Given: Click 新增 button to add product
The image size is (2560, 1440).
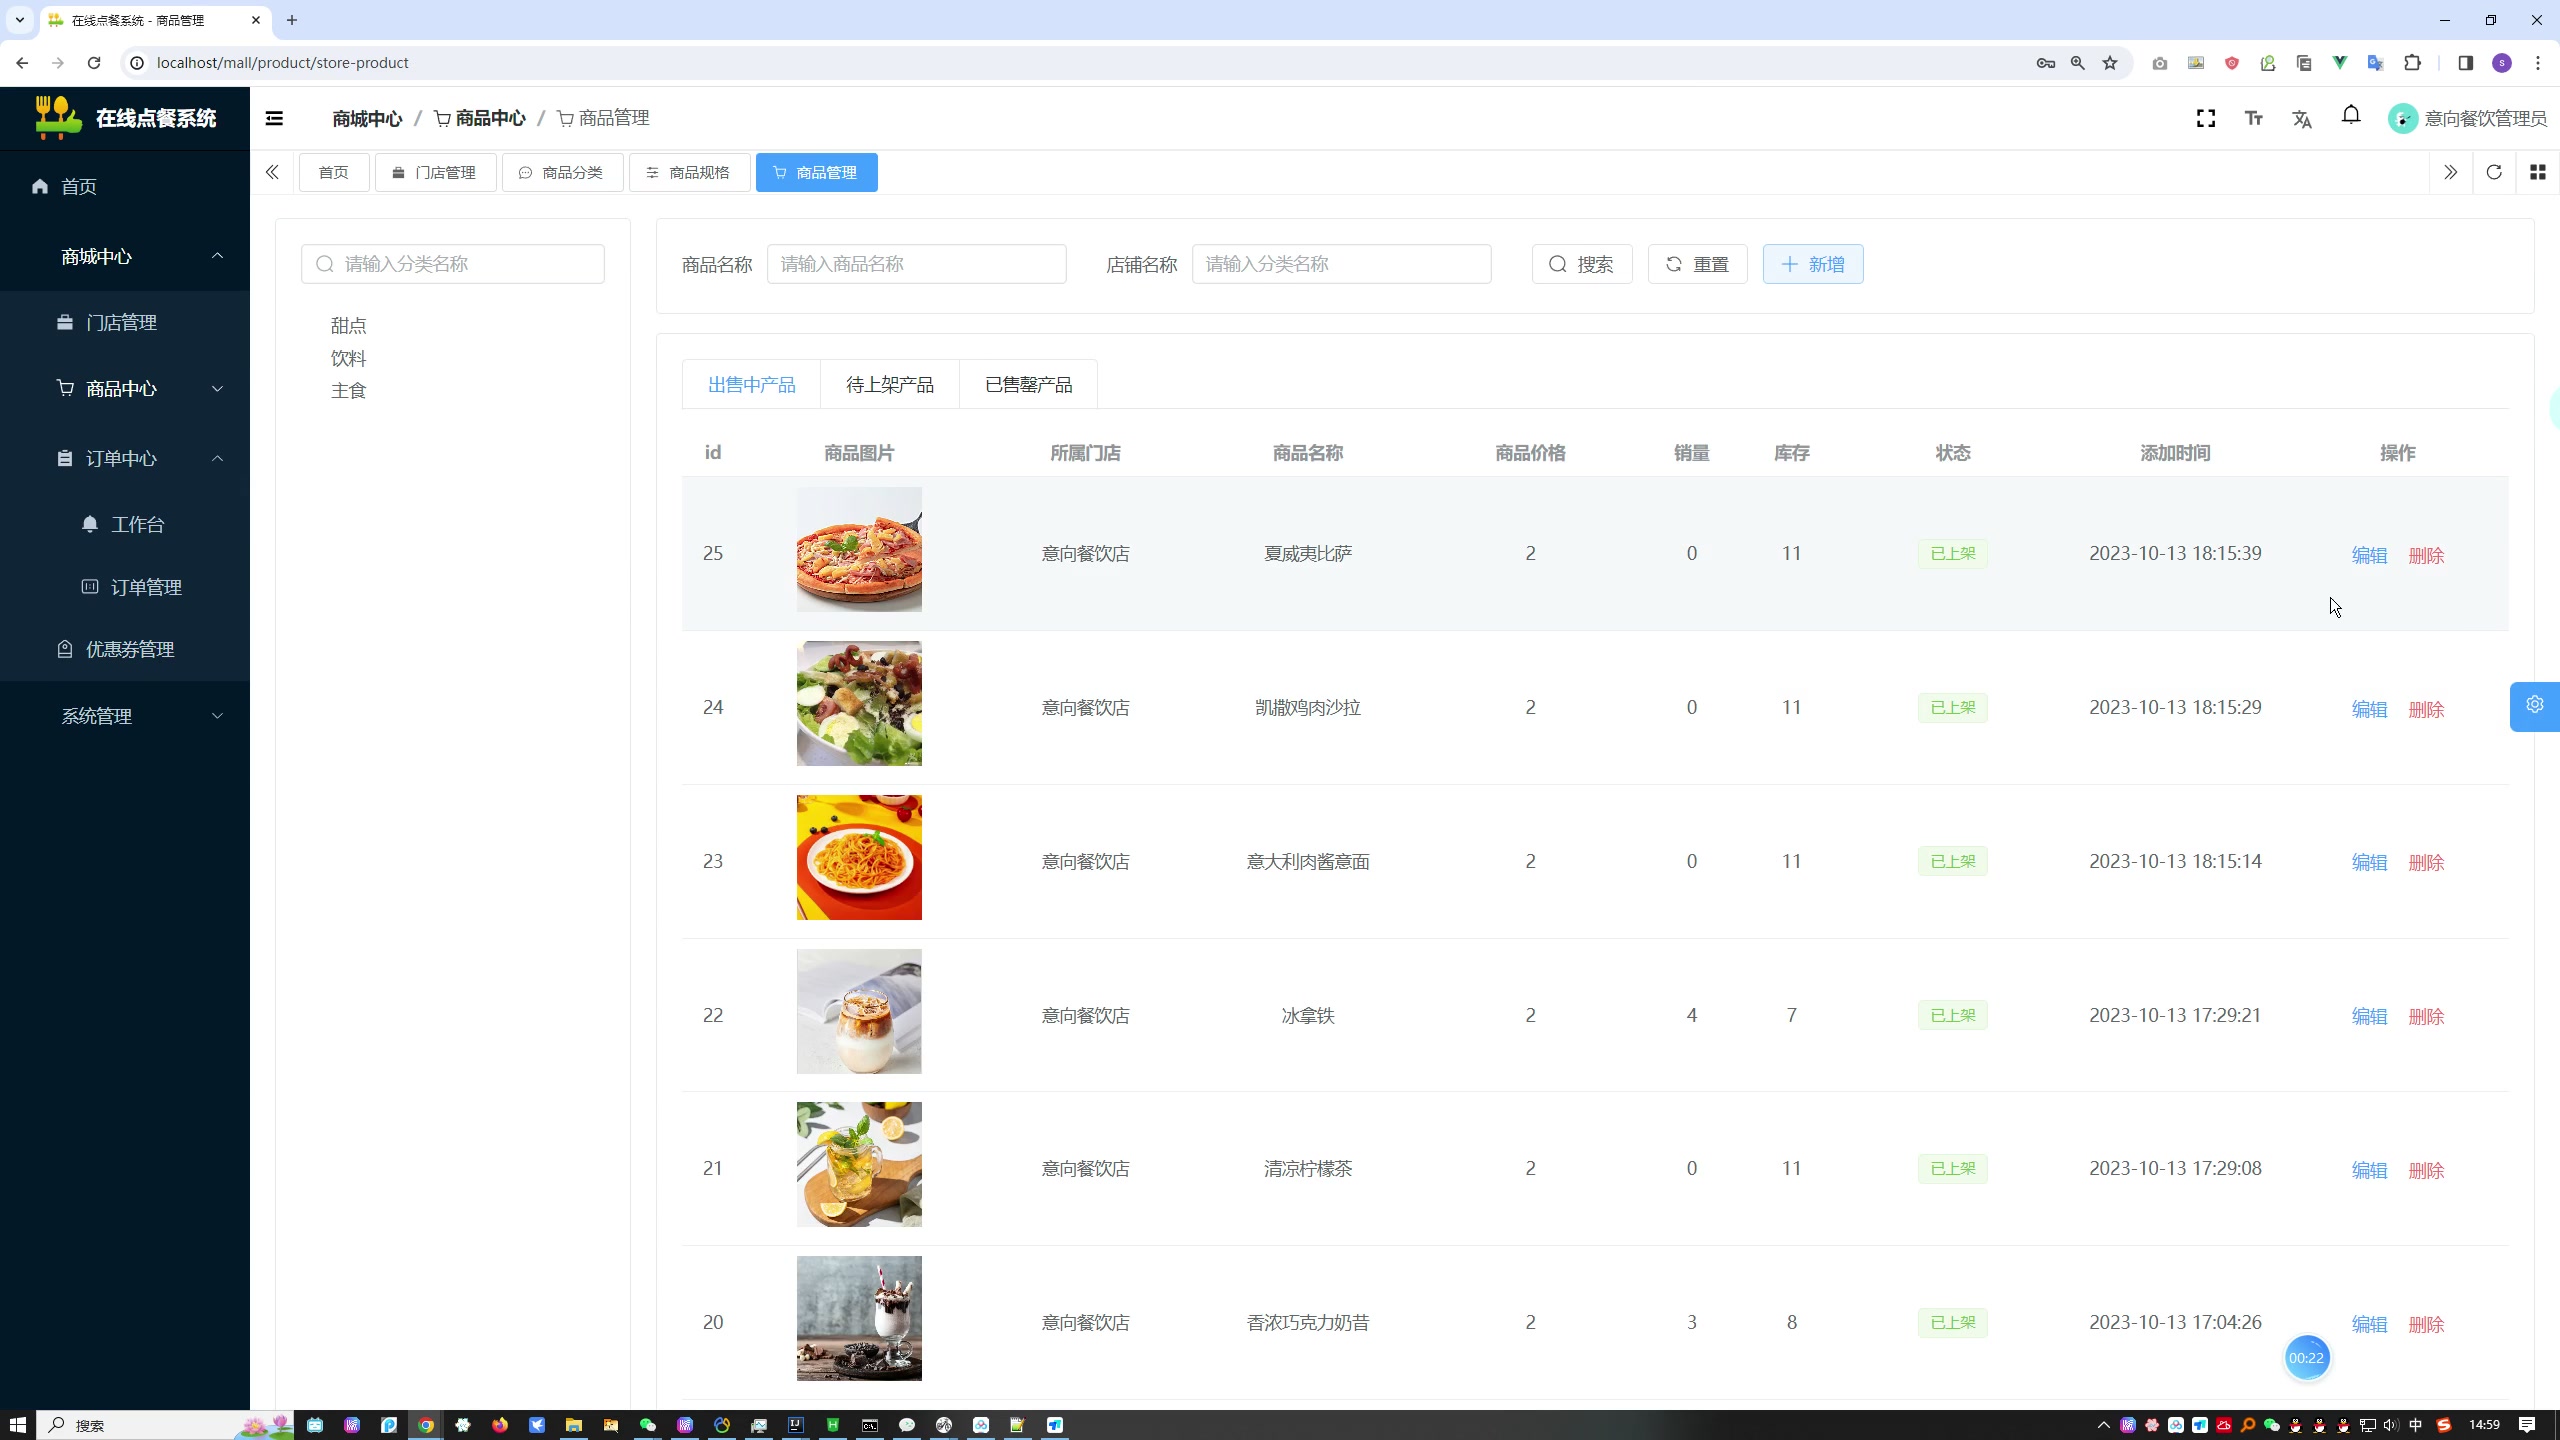Looking at the screenshot, I should click(x=1813, y=264).
